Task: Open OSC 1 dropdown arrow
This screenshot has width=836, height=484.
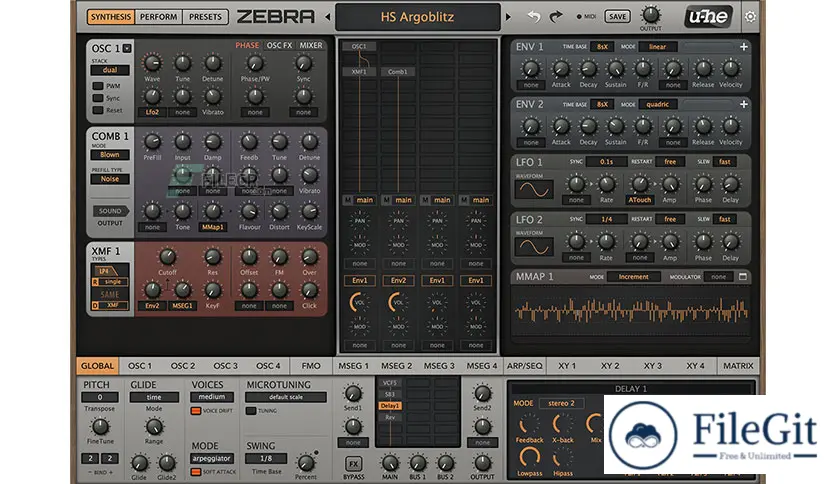Action: click(127, 49)
